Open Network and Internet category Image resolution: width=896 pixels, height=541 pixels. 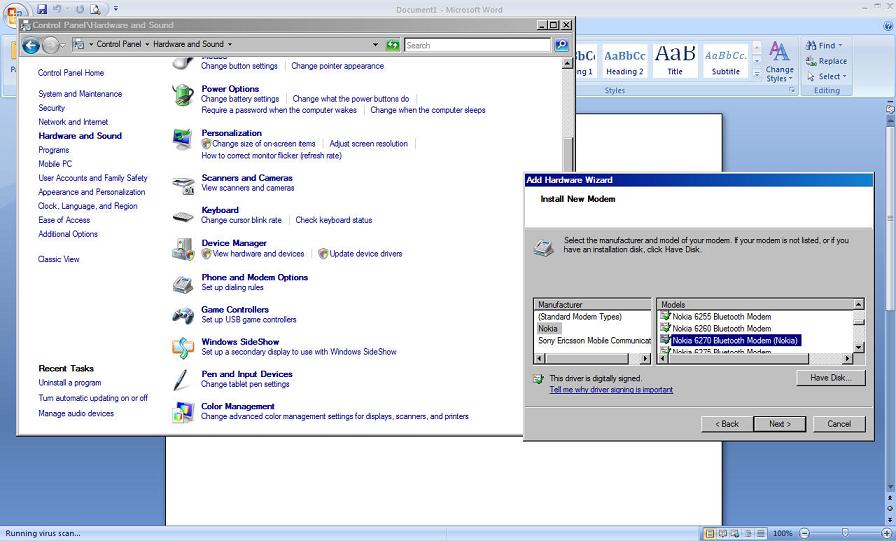pos(73,122)
